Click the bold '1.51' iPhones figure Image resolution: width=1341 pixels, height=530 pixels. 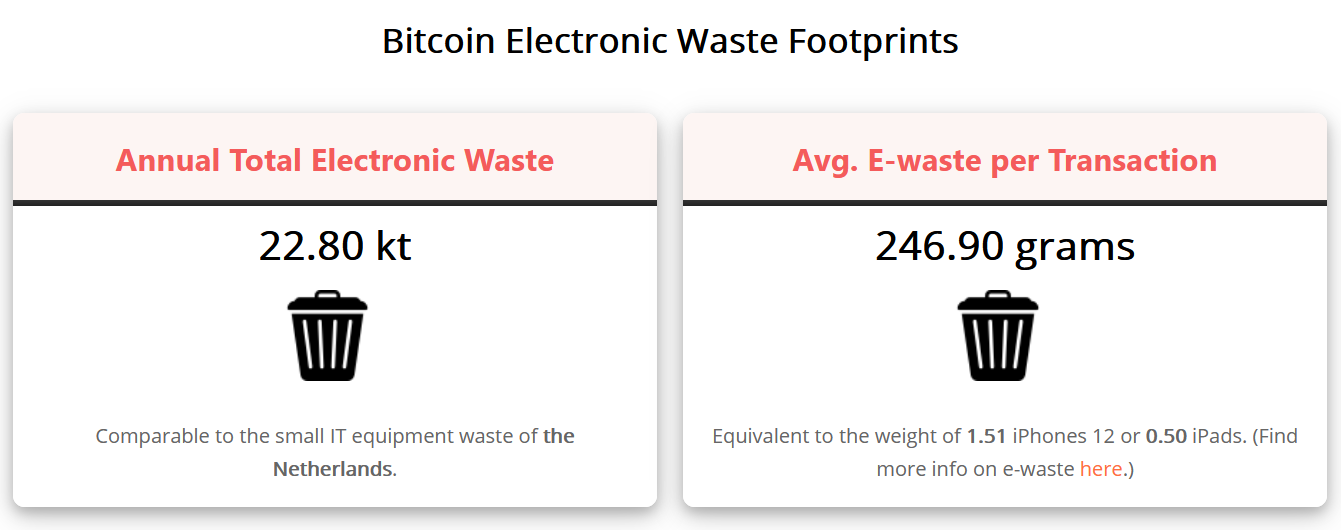[x=986, y=437]
